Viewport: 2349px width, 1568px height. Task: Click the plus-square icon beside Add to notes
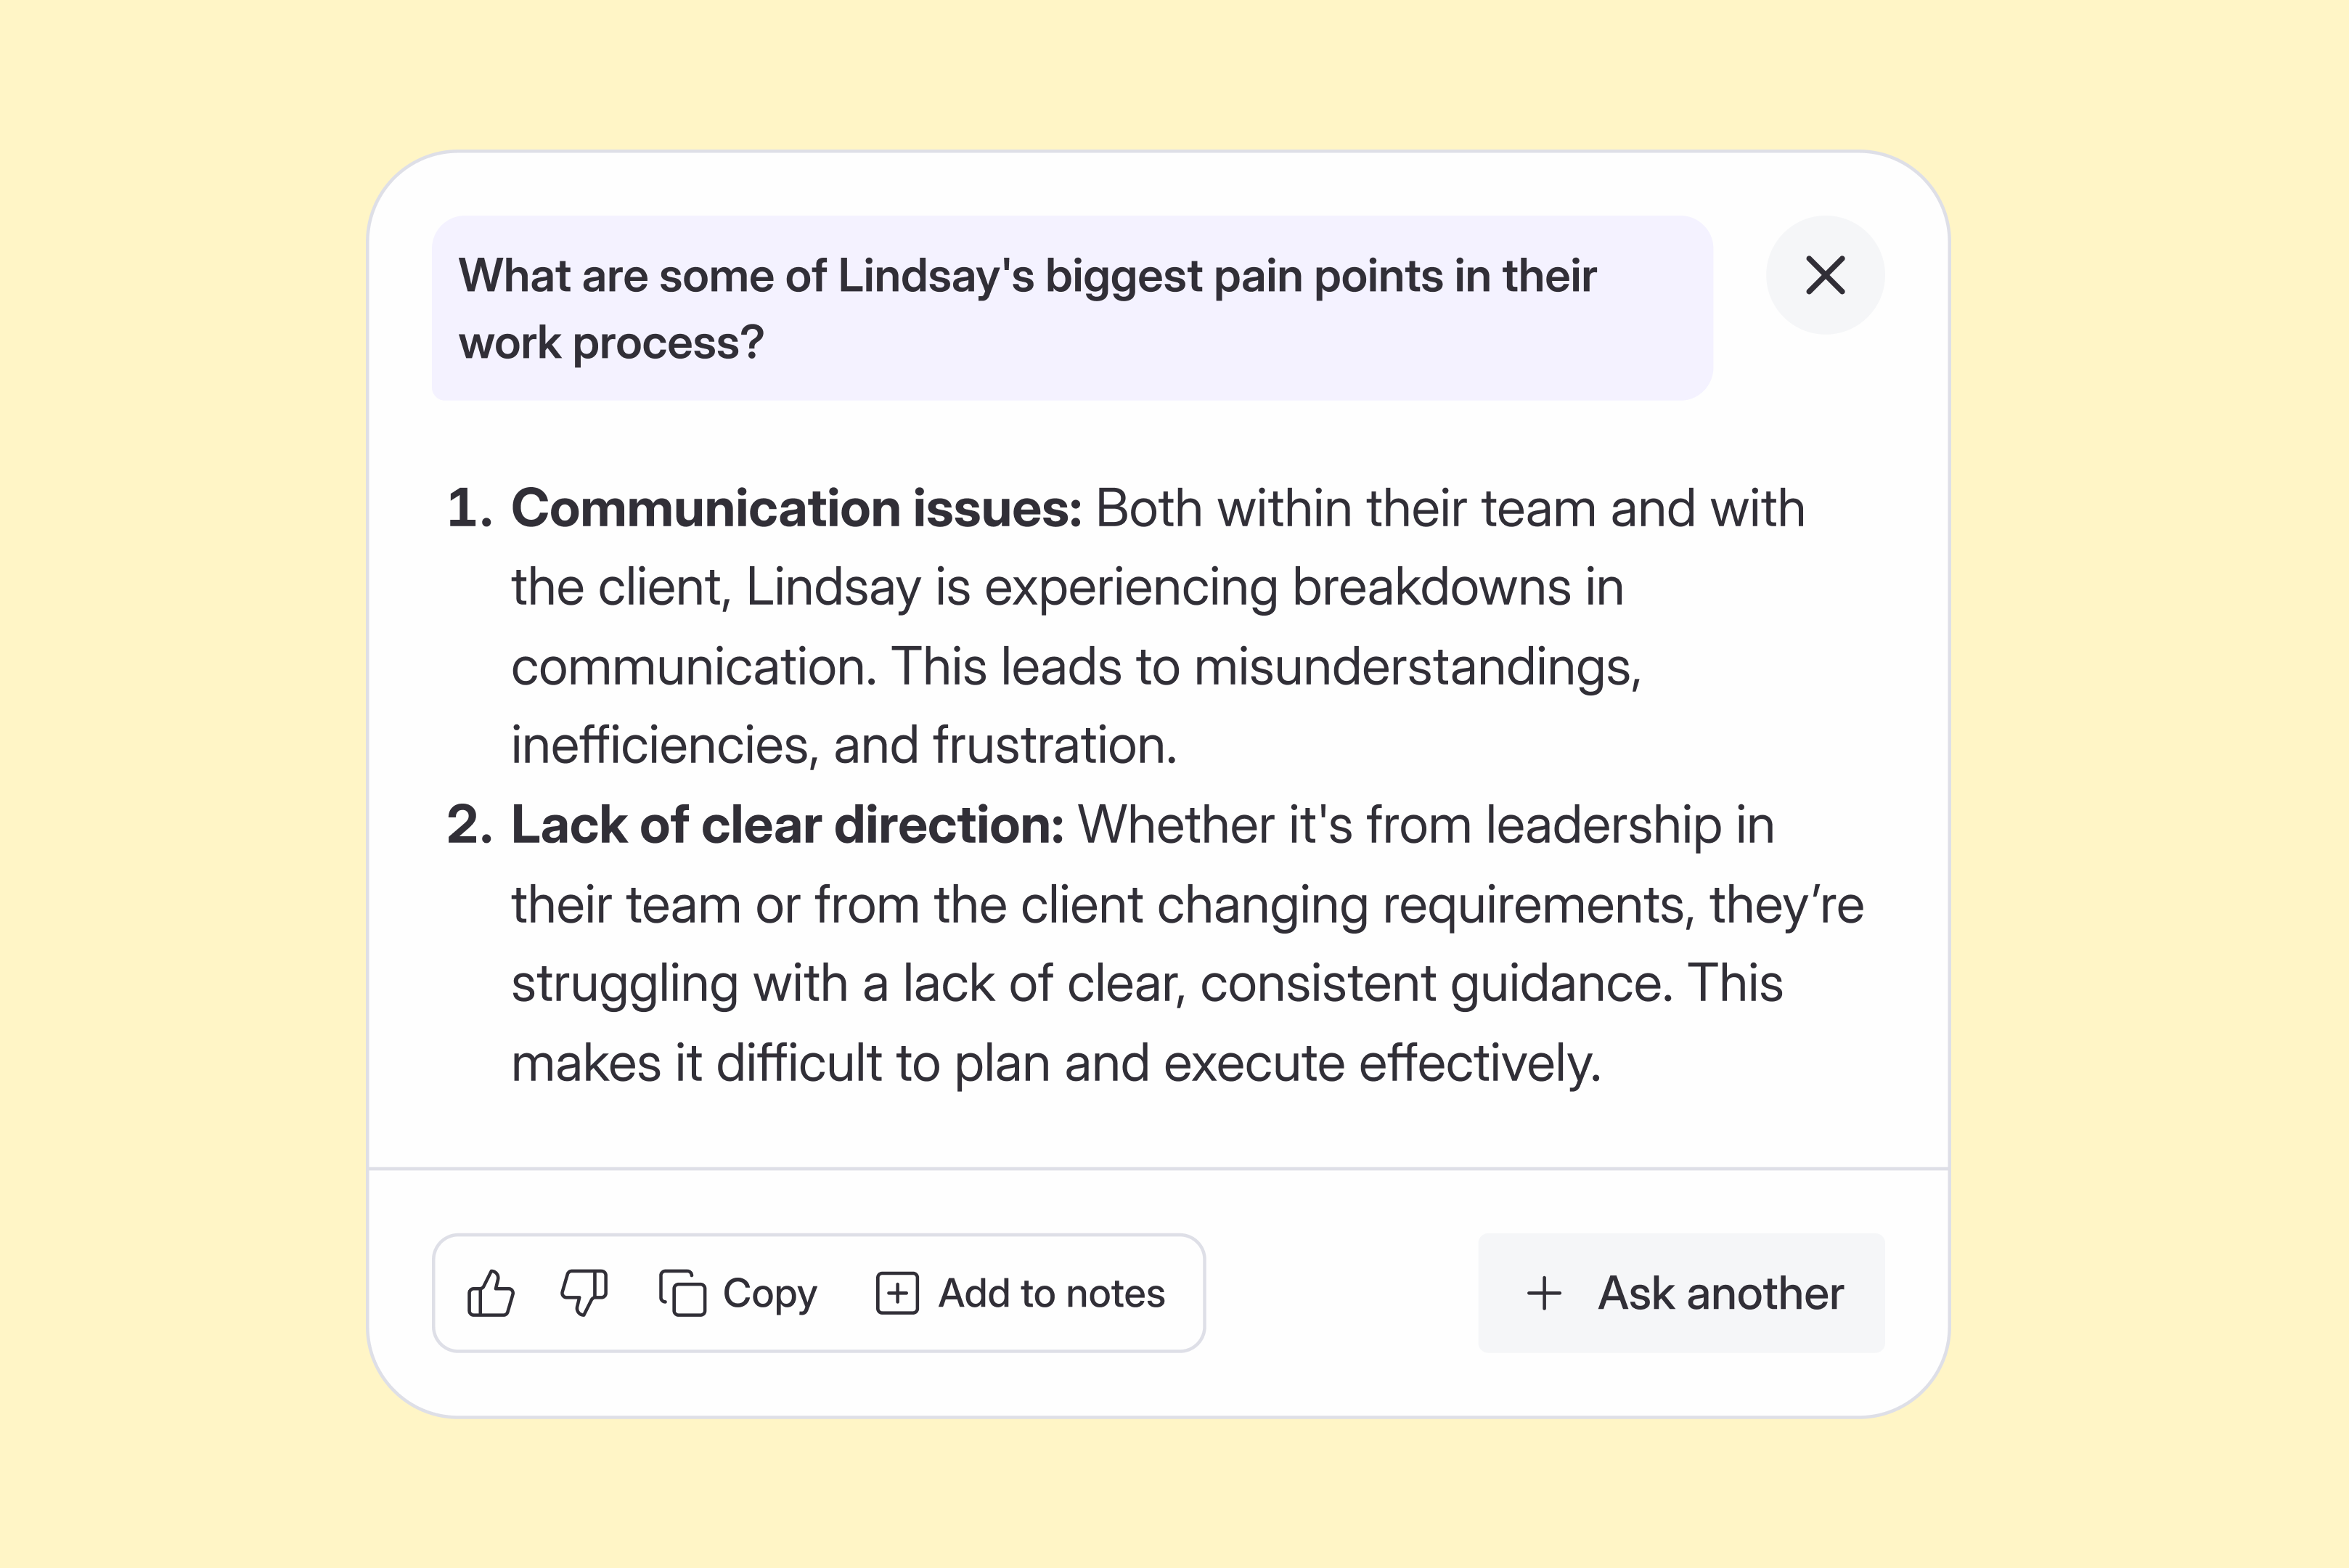tap(897, 1293)
